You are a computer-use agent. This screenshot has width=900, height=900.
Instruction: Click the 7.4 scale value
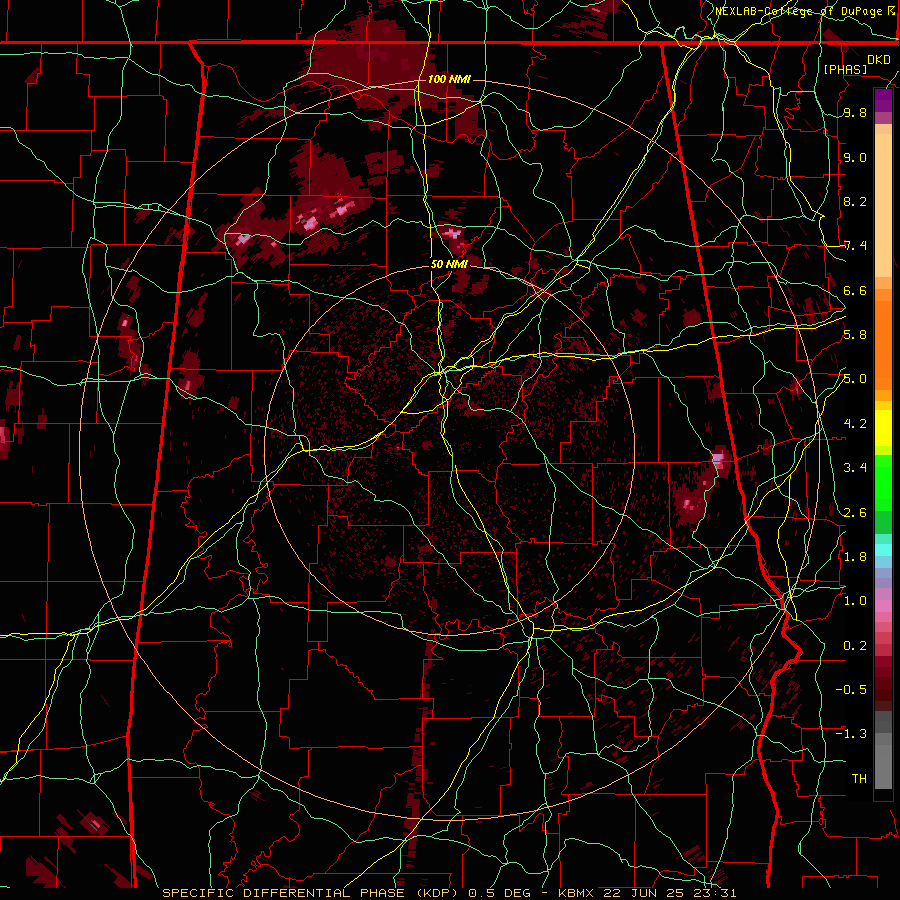855,246
